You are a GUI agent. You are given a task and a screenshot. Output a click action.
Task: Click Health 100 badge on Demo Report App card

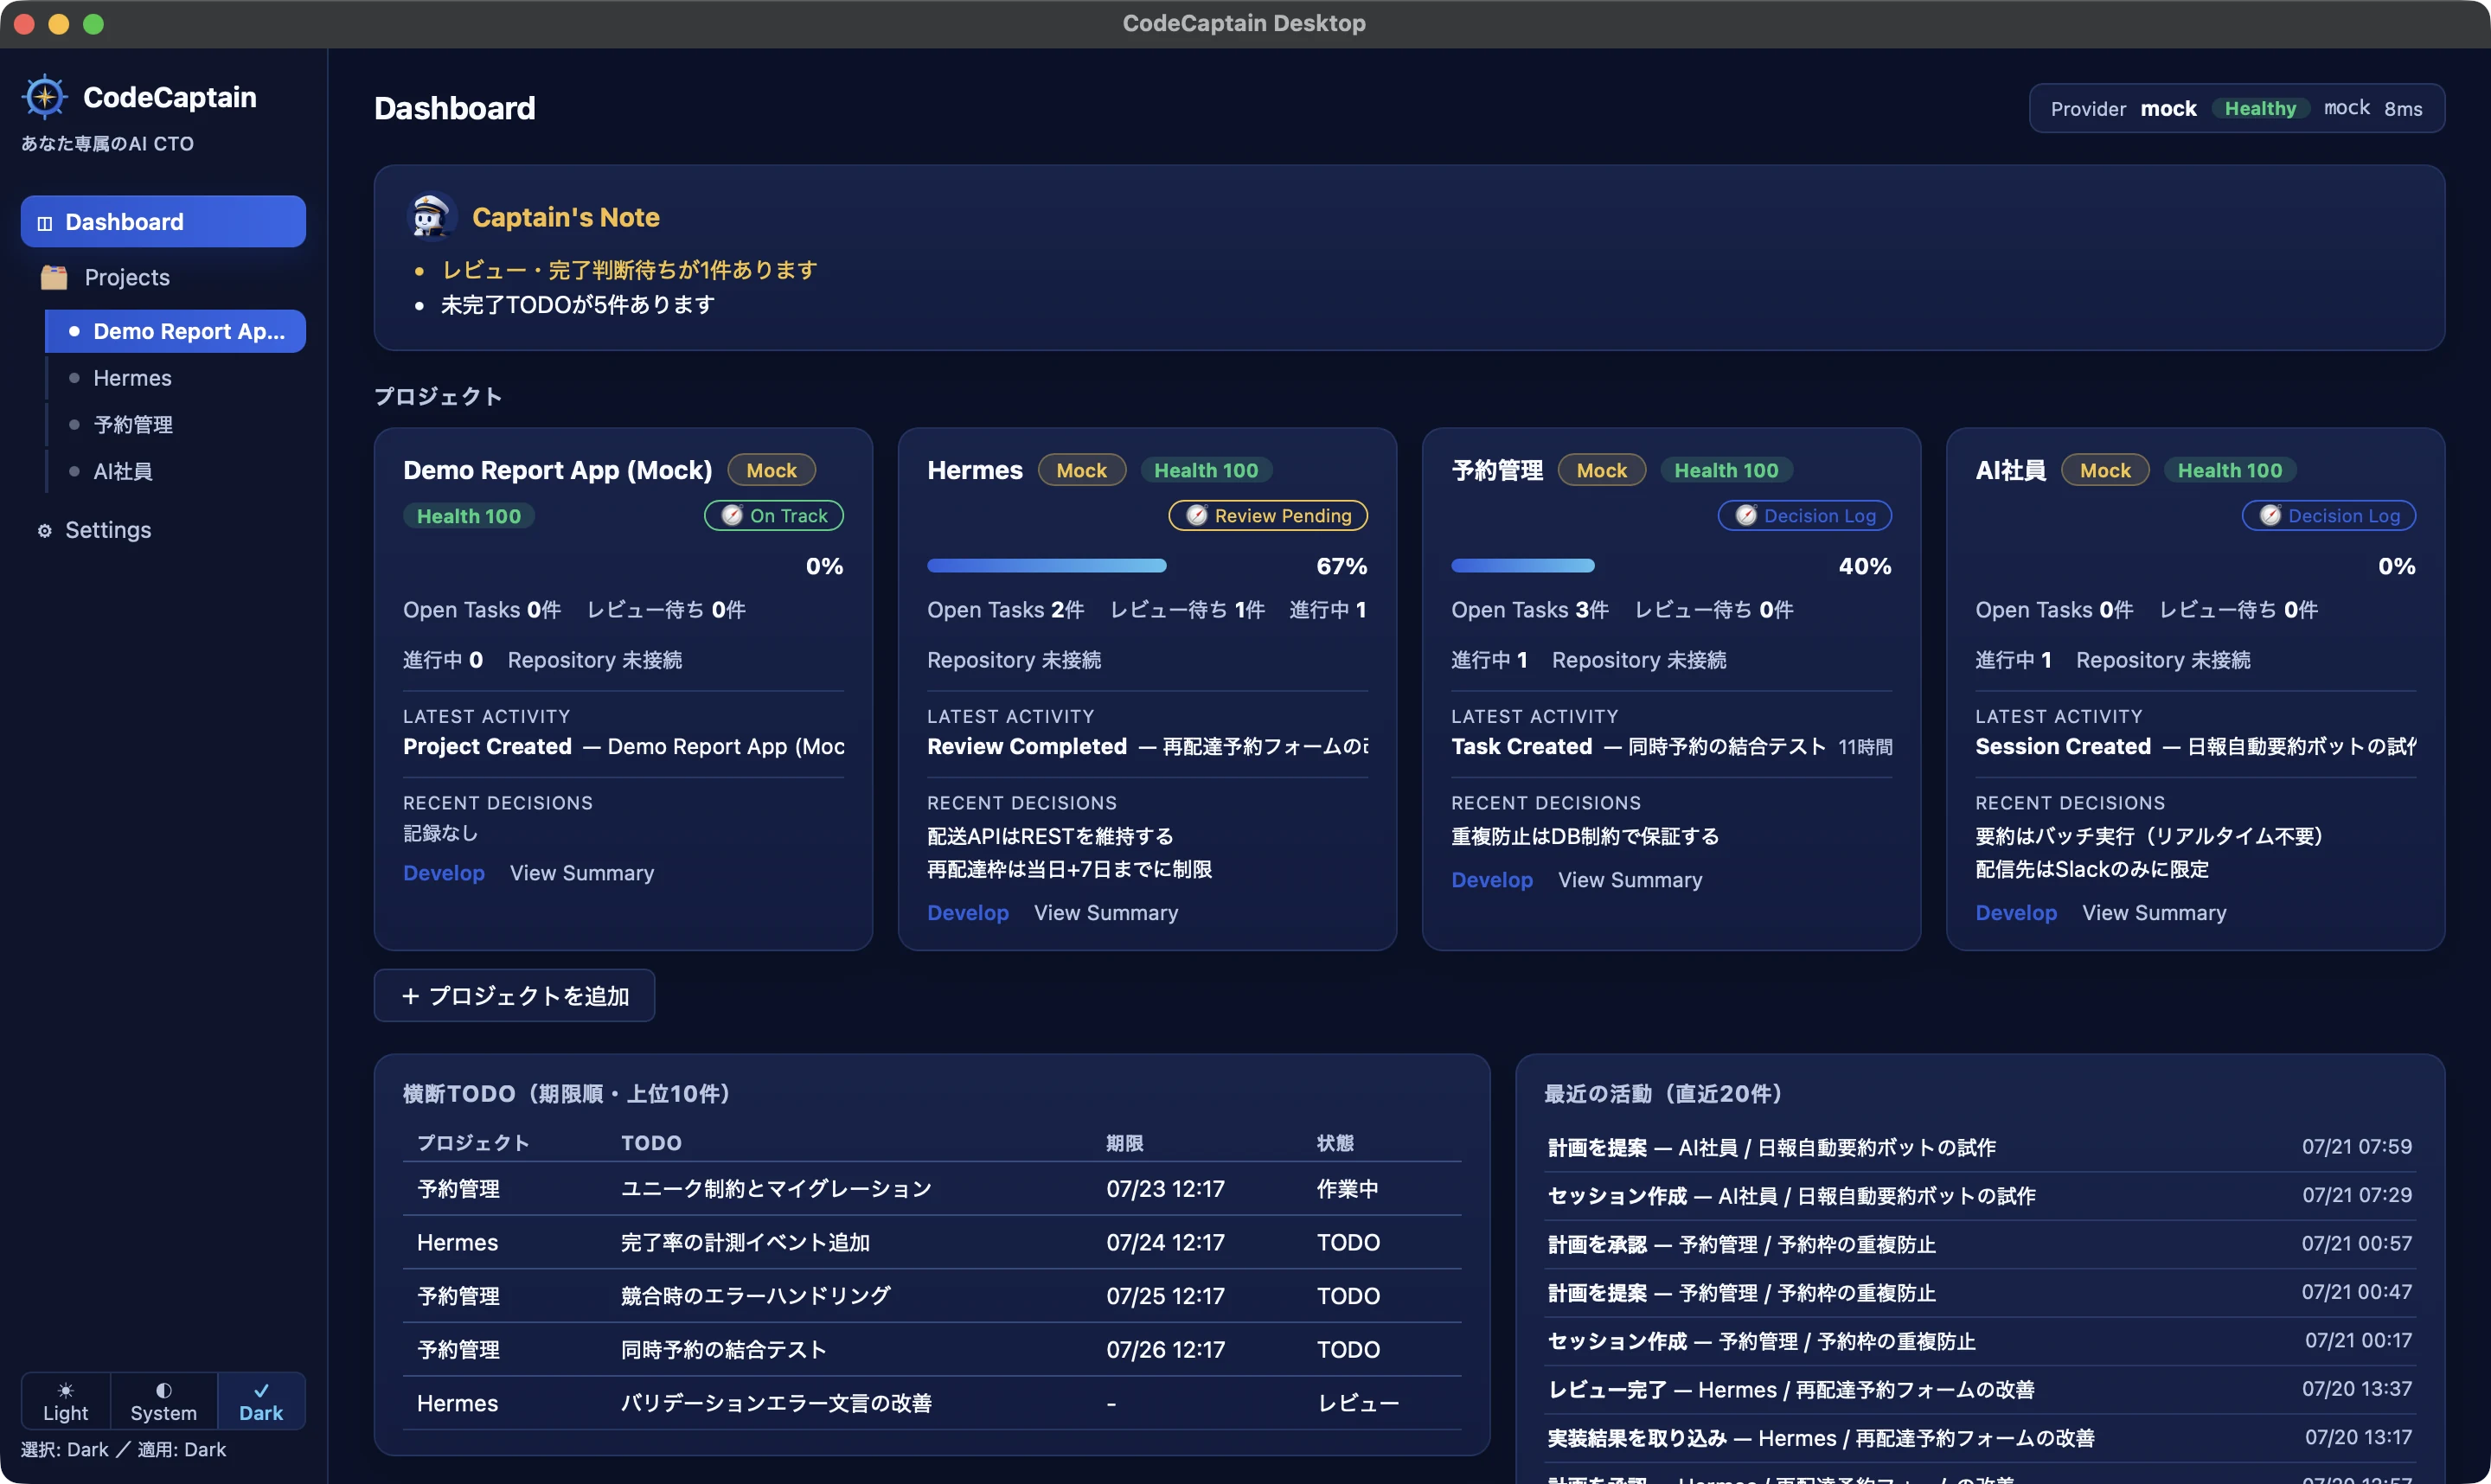(x=469, y=516)
